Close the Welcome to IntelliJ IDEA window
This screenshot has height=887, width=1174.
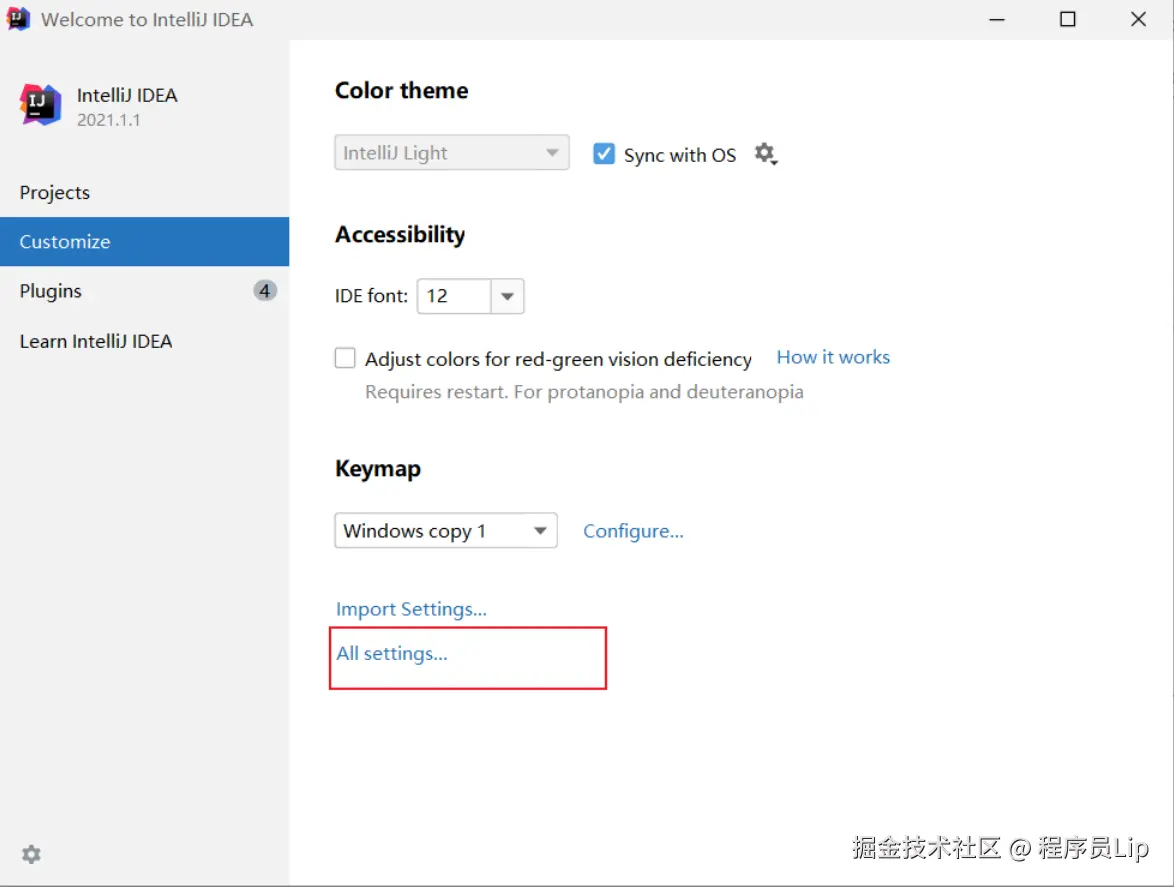pos(1138,19)
